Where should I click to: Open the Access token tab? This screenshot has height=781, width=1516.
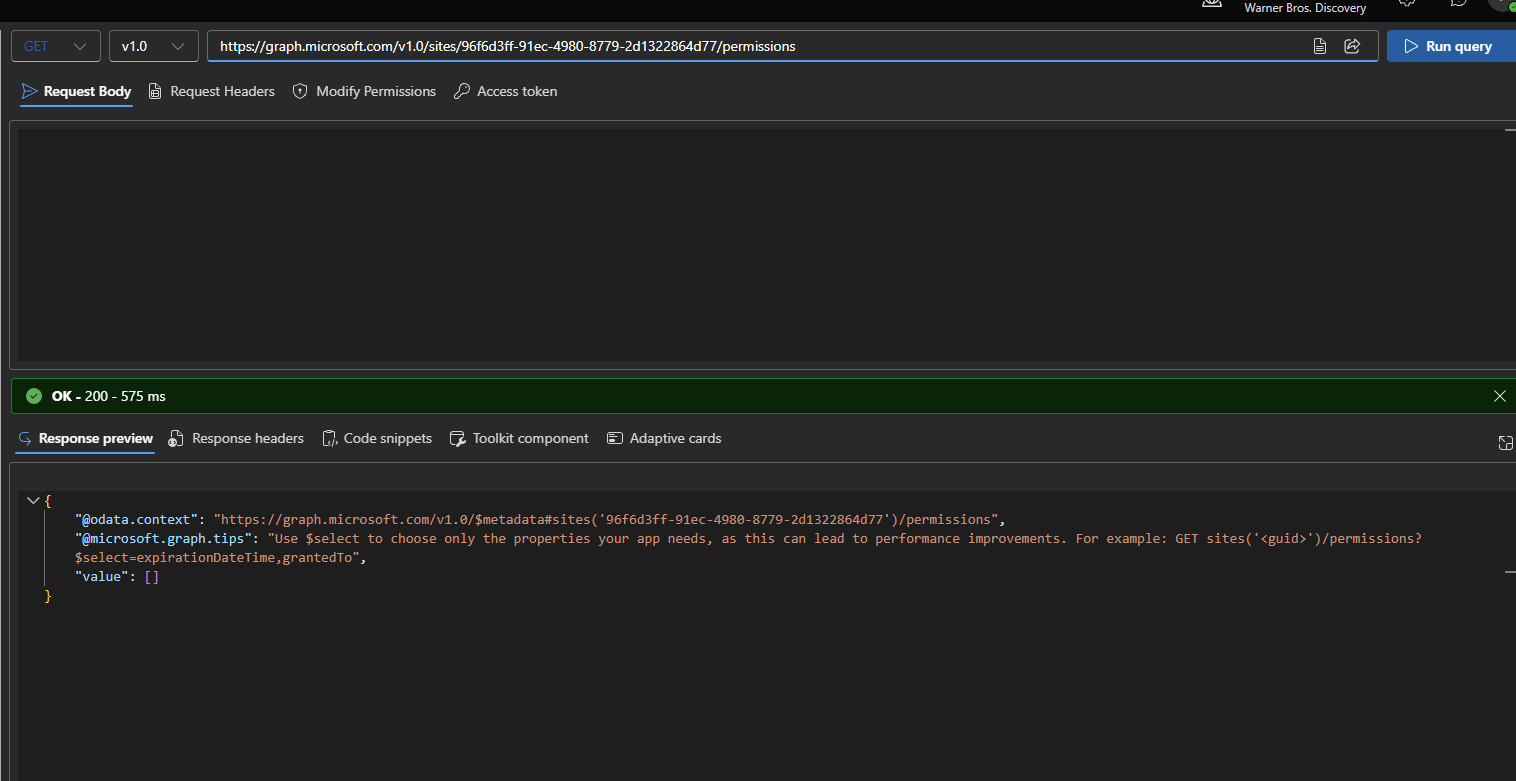pos(505,91)
